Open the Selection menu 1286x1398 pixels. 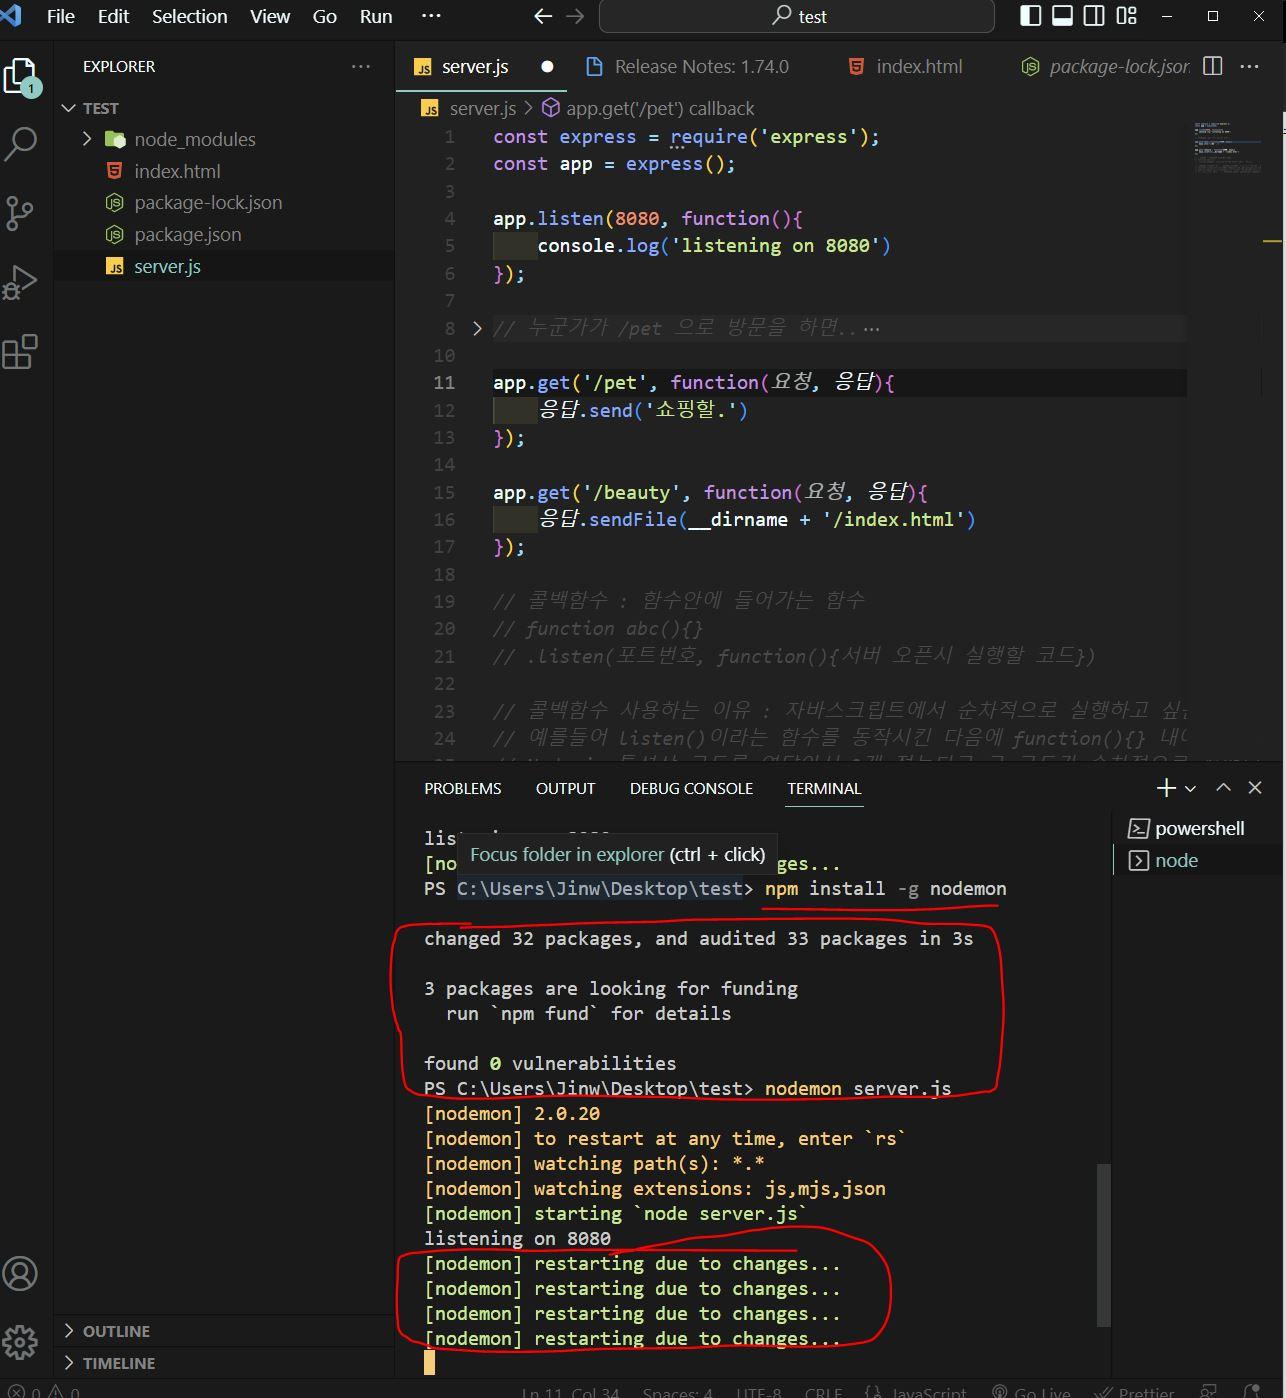point(189,16)
